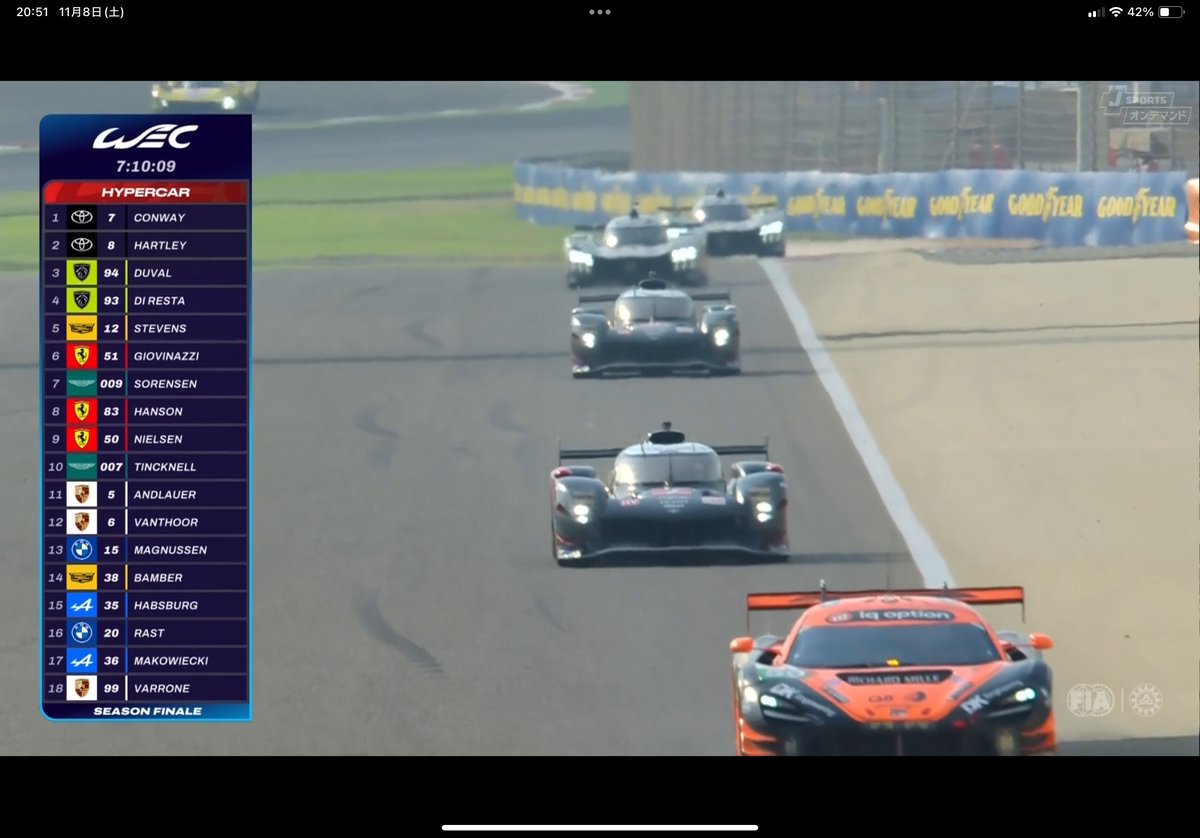Open the ellipsis control at top center
Screen dimensions: 1200x838
[599, 14]
